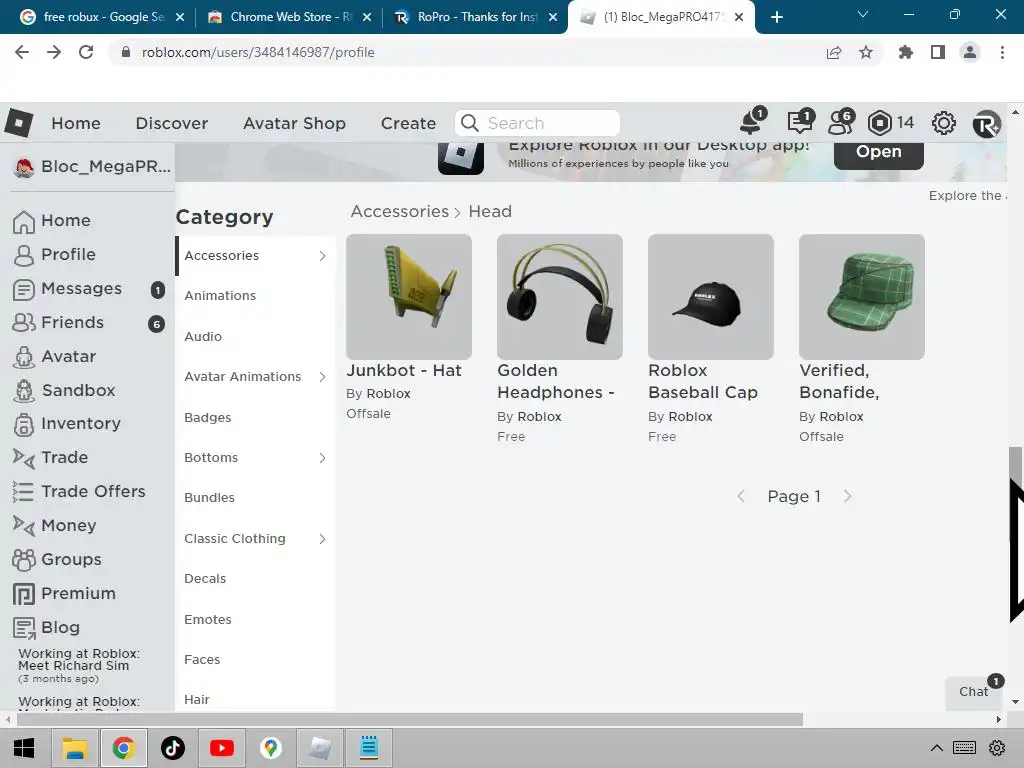Click the Roblox logo icon
Image resolution: width=1024 pixels, height=768 pixels.
click(x=19, y=122)
